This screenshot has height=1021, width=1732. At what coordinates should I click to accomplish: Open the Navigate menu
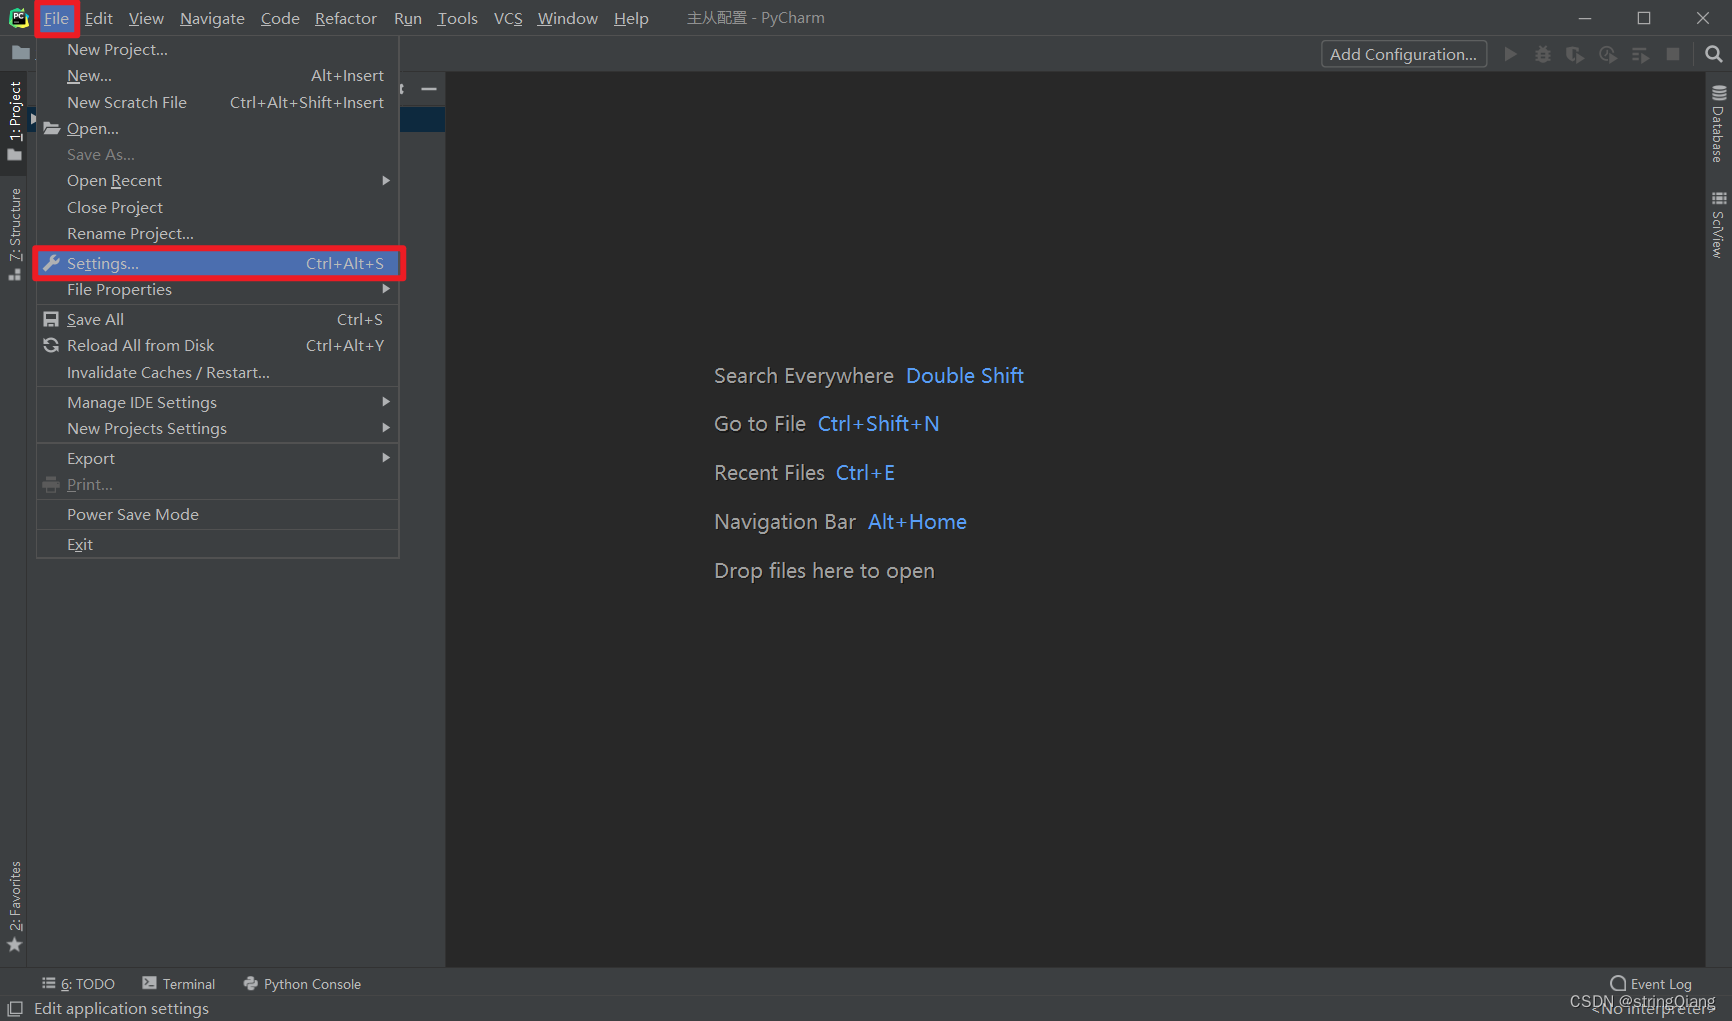pos(212,18)
